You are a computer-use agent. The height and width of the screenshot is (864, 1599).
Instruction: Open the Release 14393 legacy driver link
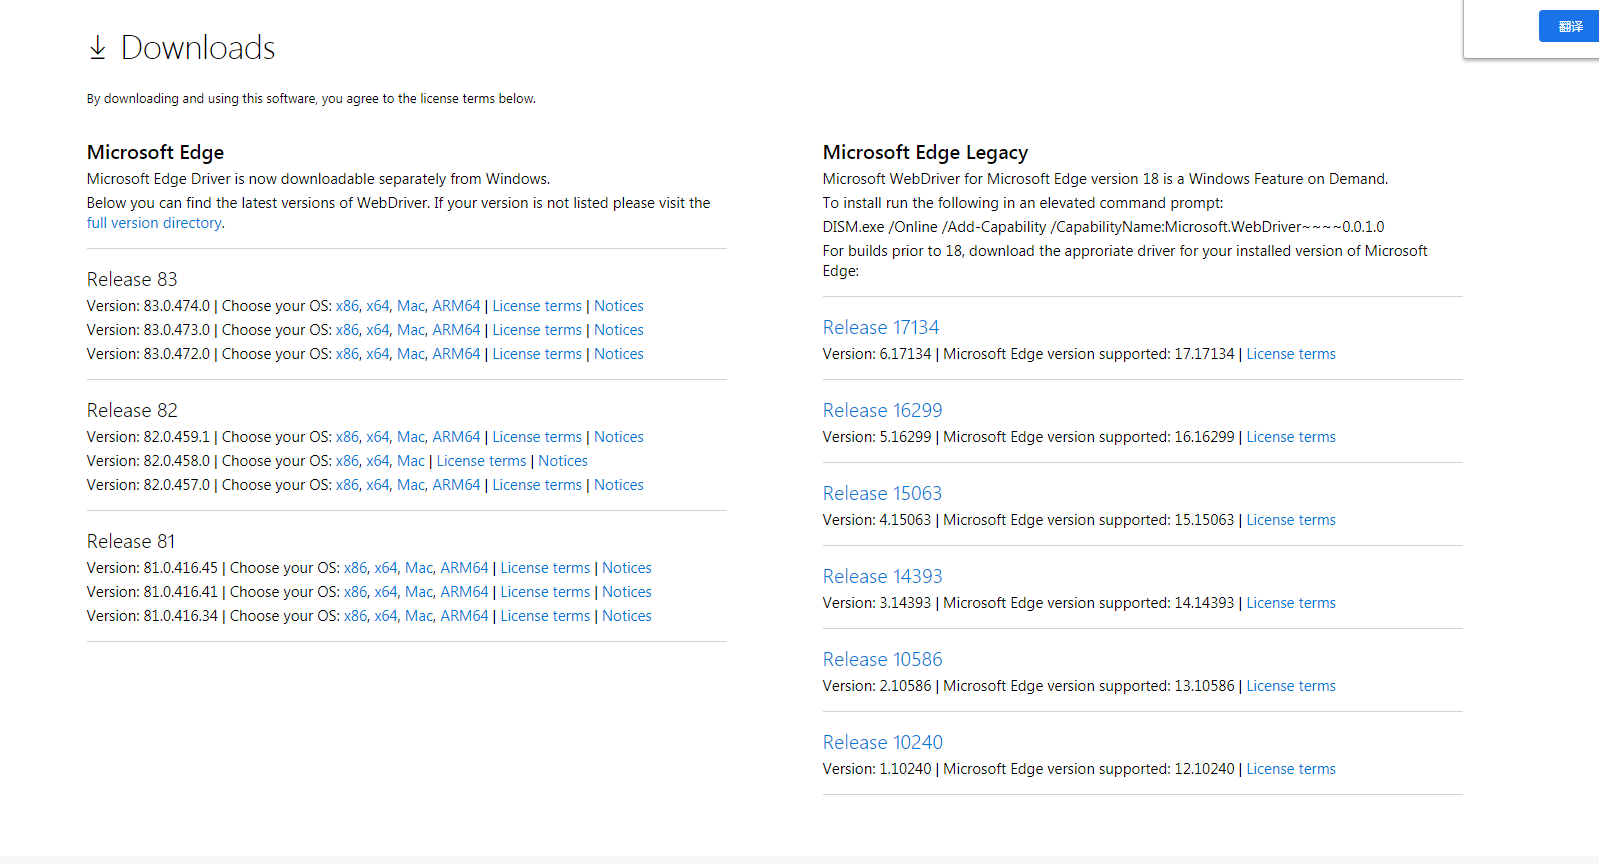(x=883, y=576)
